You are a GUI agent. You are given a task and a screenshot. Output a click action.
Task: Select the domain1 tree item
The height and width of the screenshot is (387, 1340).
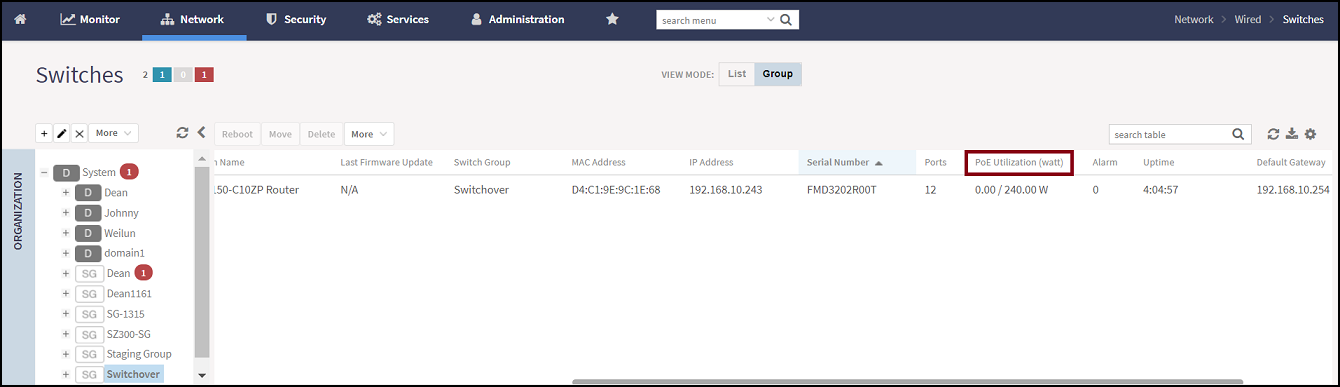(x=124, y=253)
